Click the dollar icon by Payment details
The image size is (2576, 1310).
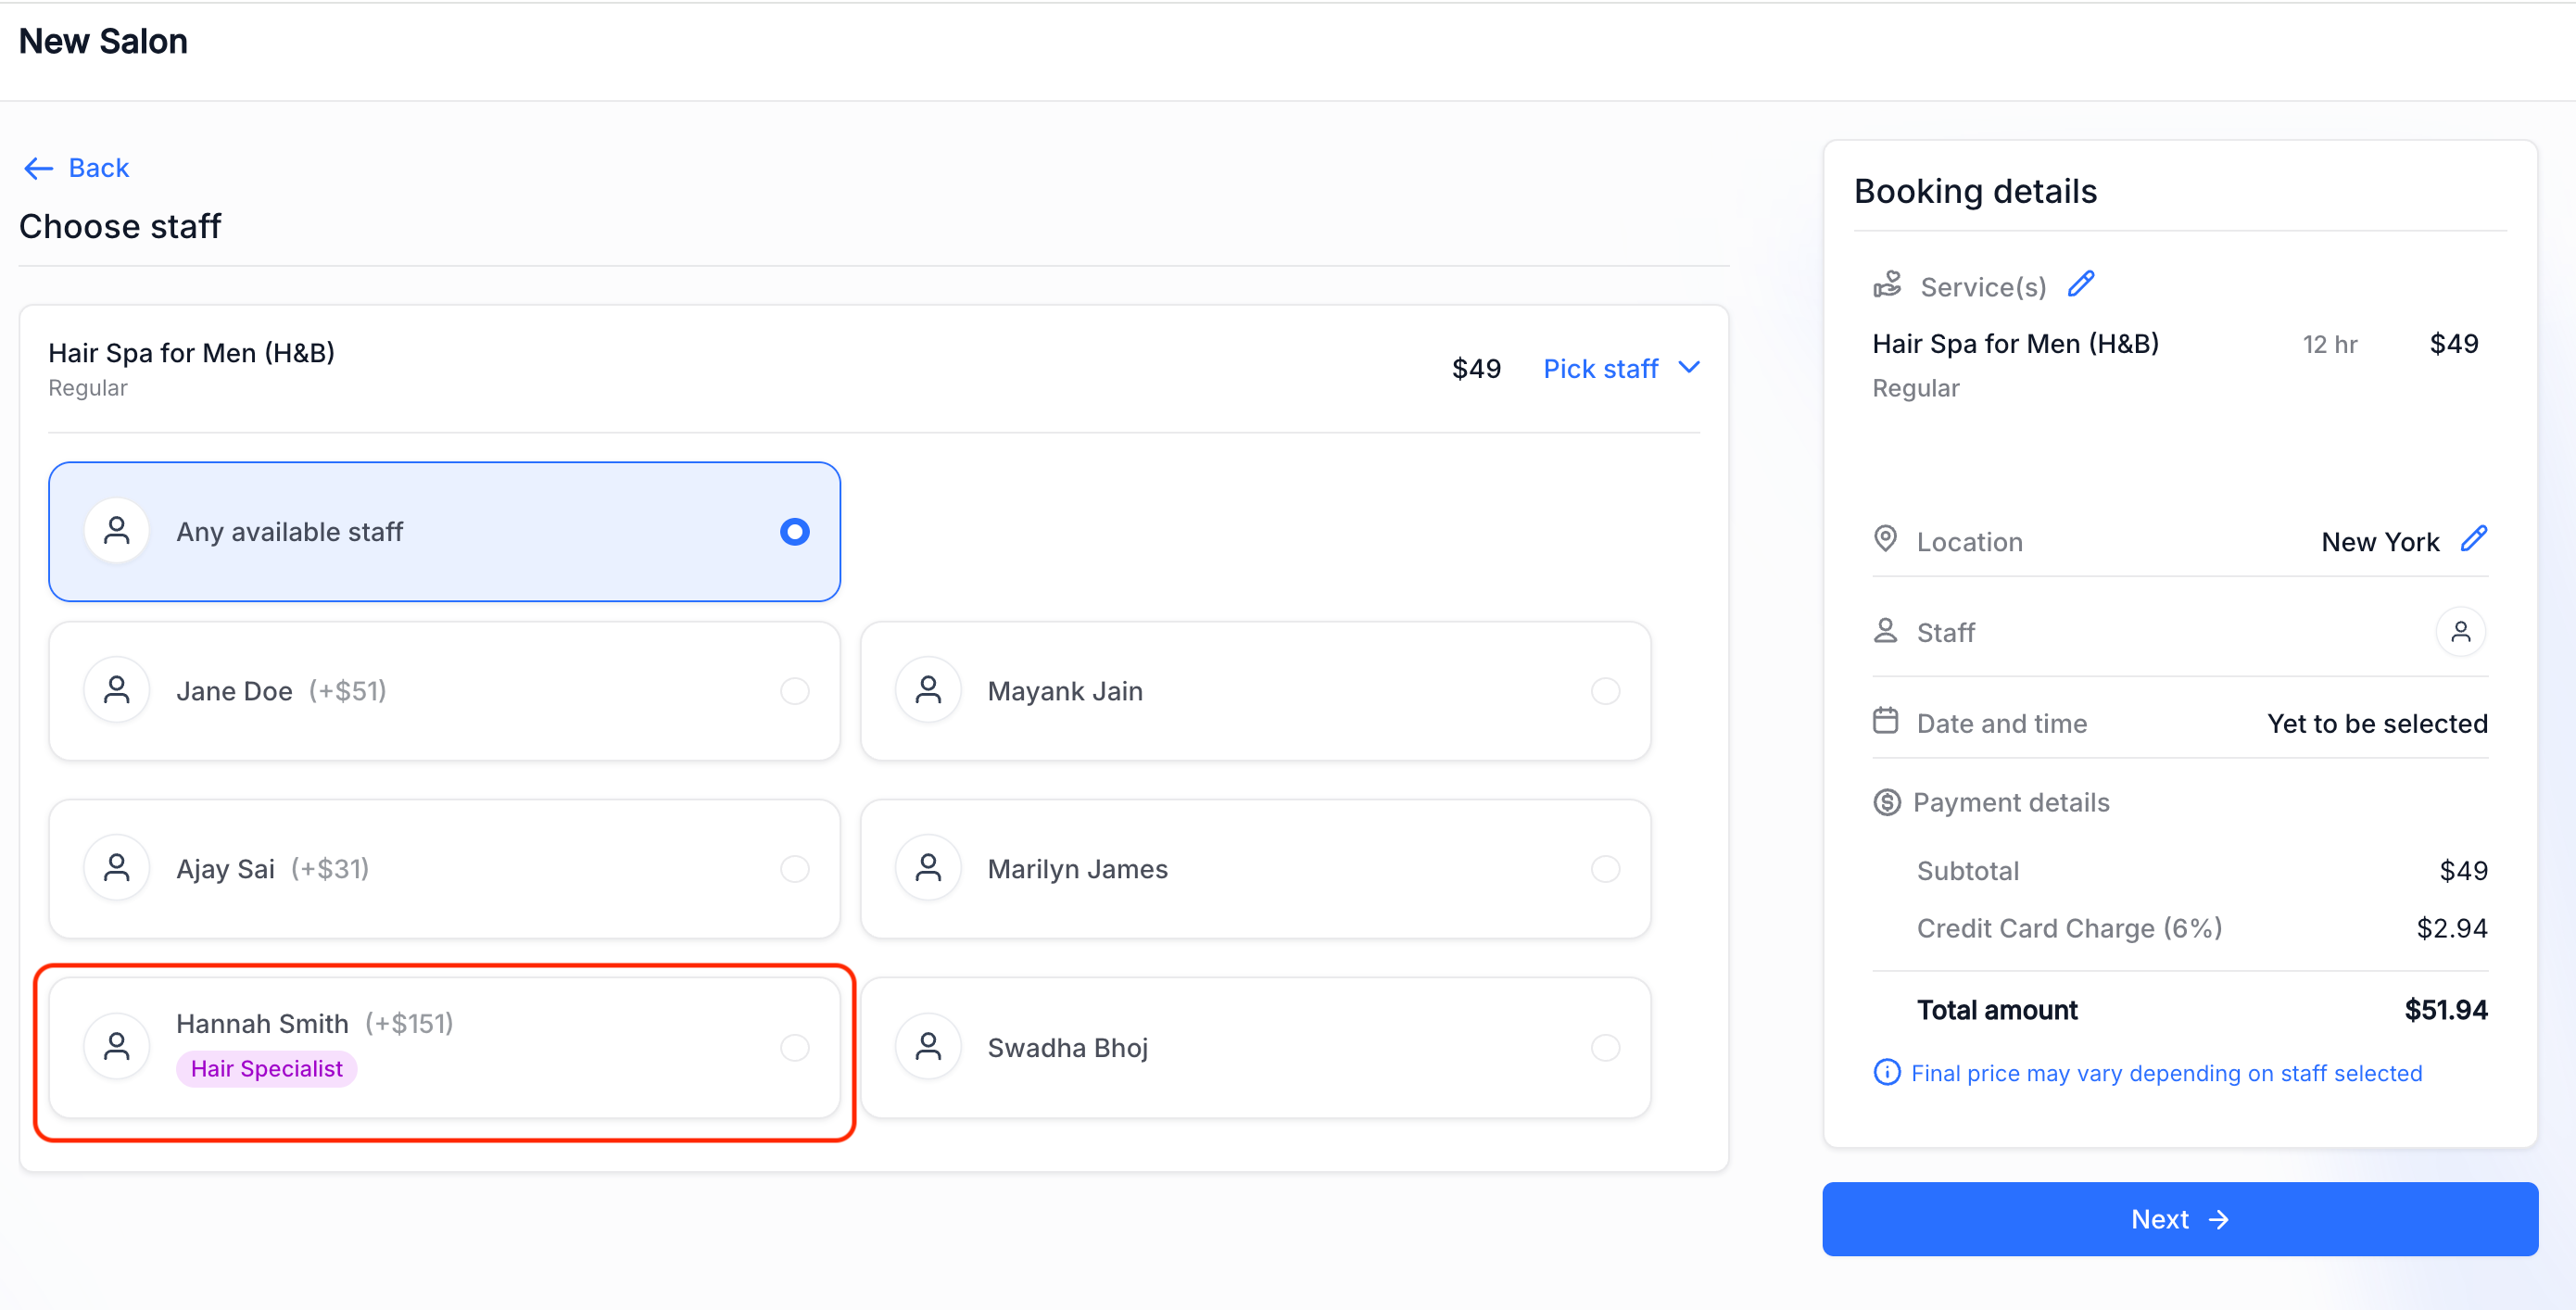[x=1887, y=802]
